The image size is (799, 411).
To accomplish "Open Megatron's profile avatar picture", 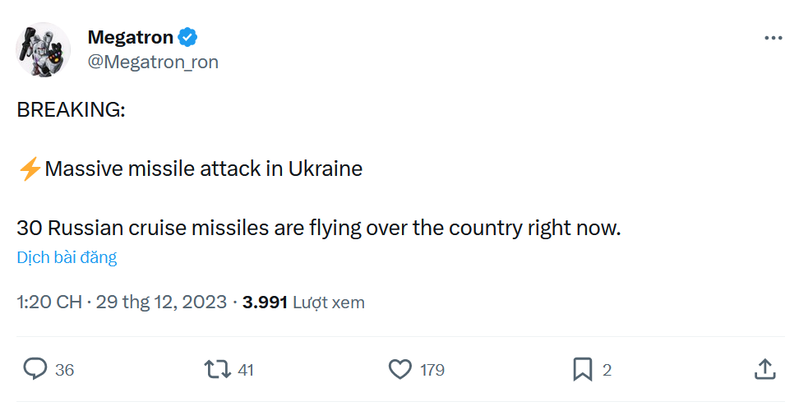I will (x=44, y=48).
